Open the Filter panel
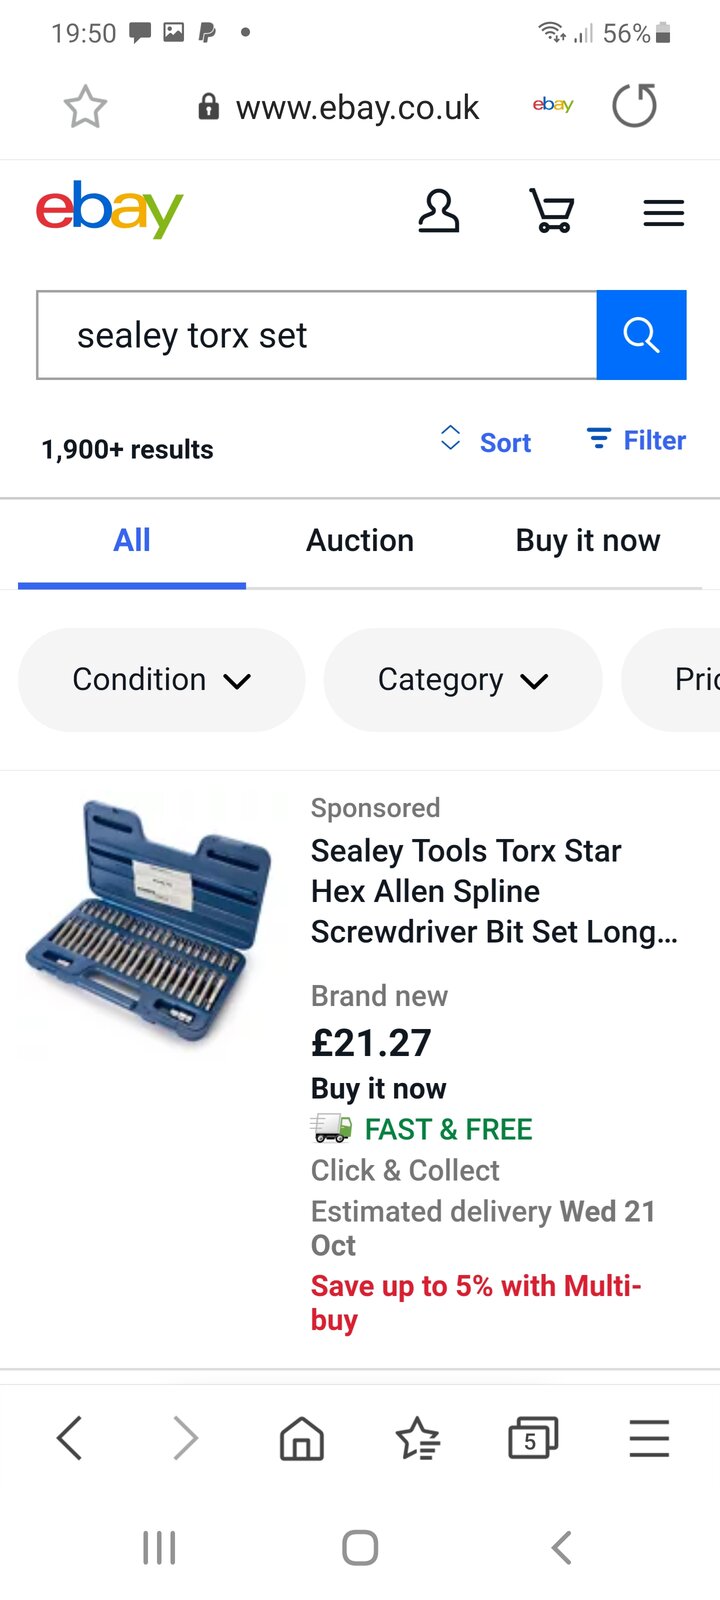This screenshot has height=1600, width=720. click(636, 440)
